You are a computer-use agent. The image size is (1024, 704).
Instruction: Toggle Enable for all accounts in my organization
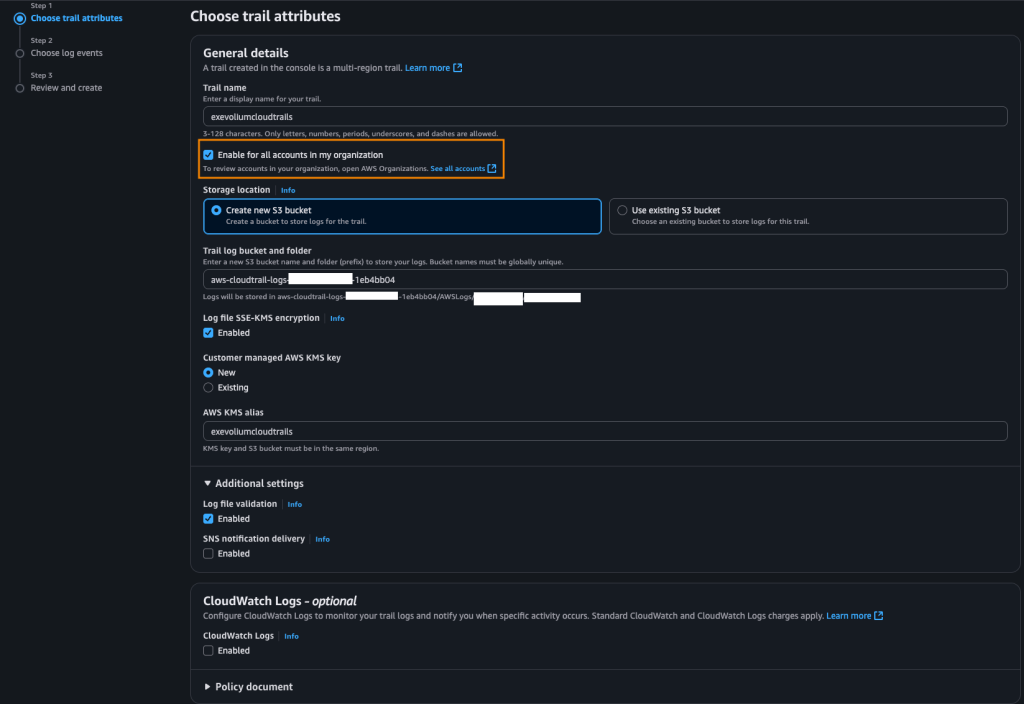click(x=208, y=155)
